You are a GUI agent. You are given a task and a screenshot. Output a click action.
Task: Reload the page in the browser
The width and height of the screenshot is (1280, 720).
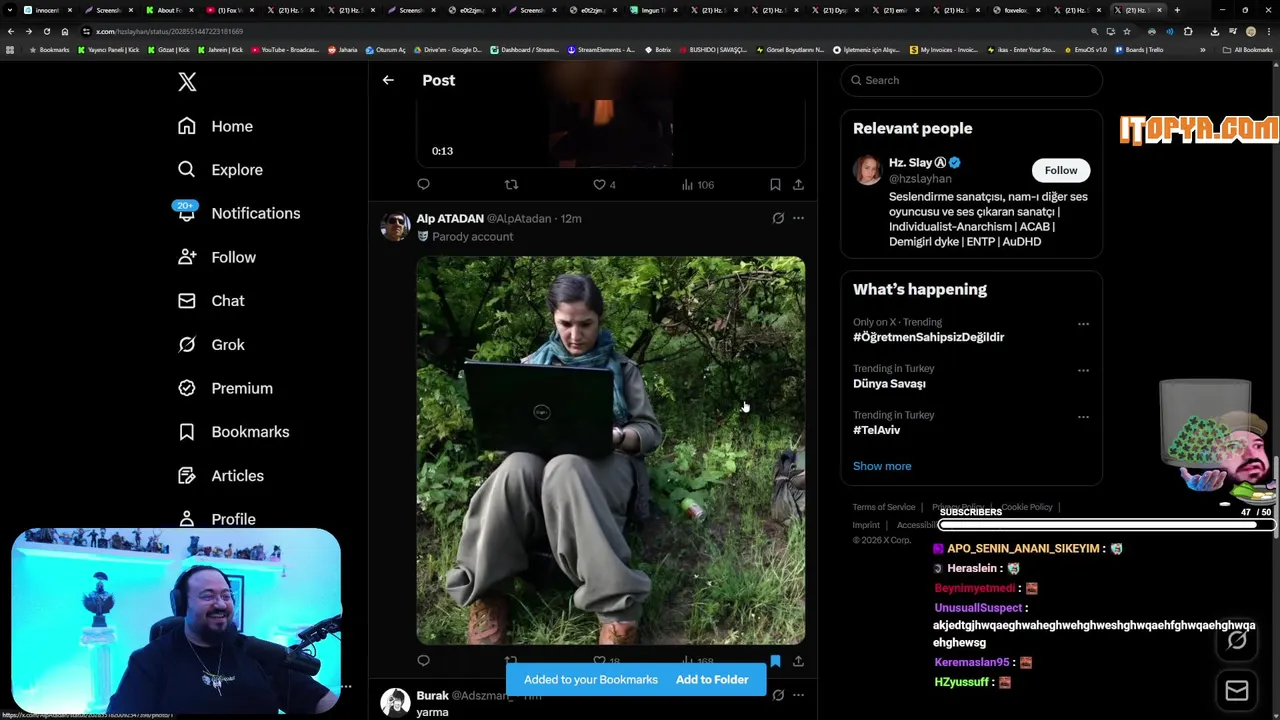[x=46, y=31]
